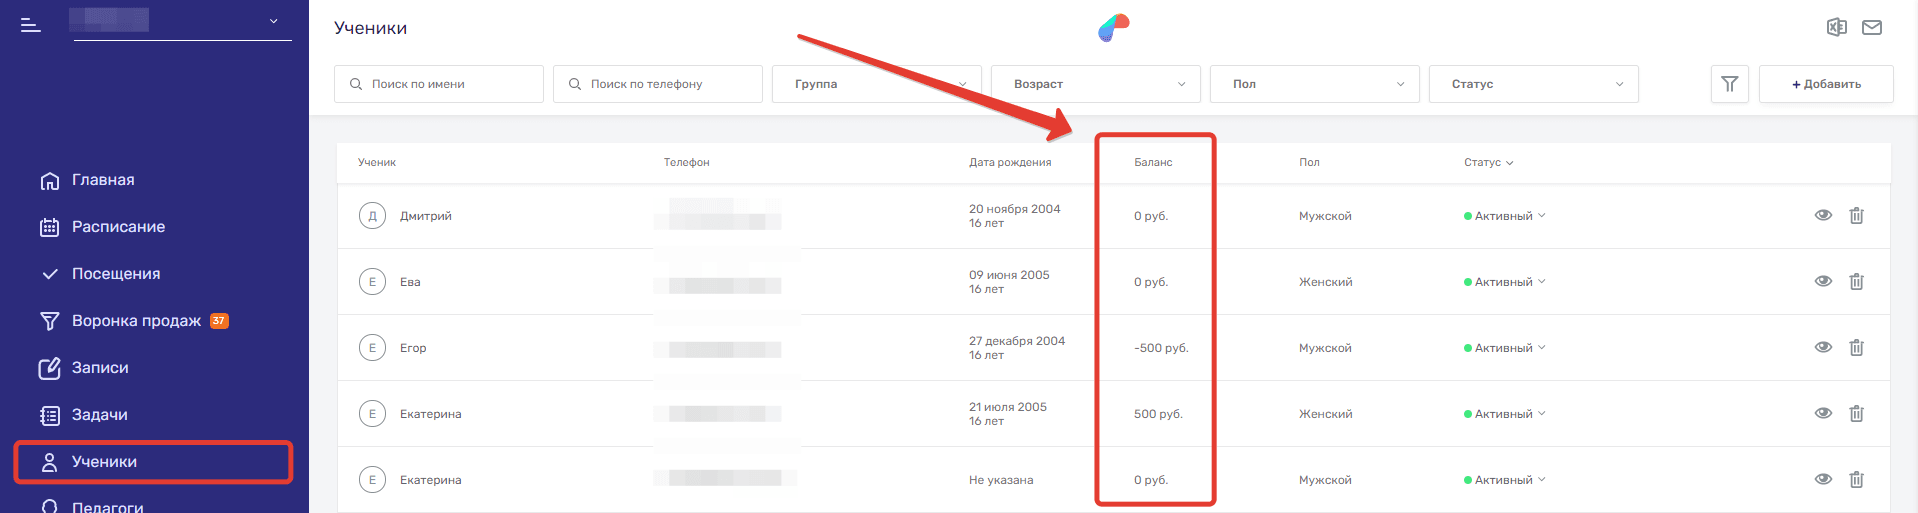The height and width of the screenshot is (513, 1918).
Task: Open Активный status dropdown for Дмитрий
Action: [1505, 216]
